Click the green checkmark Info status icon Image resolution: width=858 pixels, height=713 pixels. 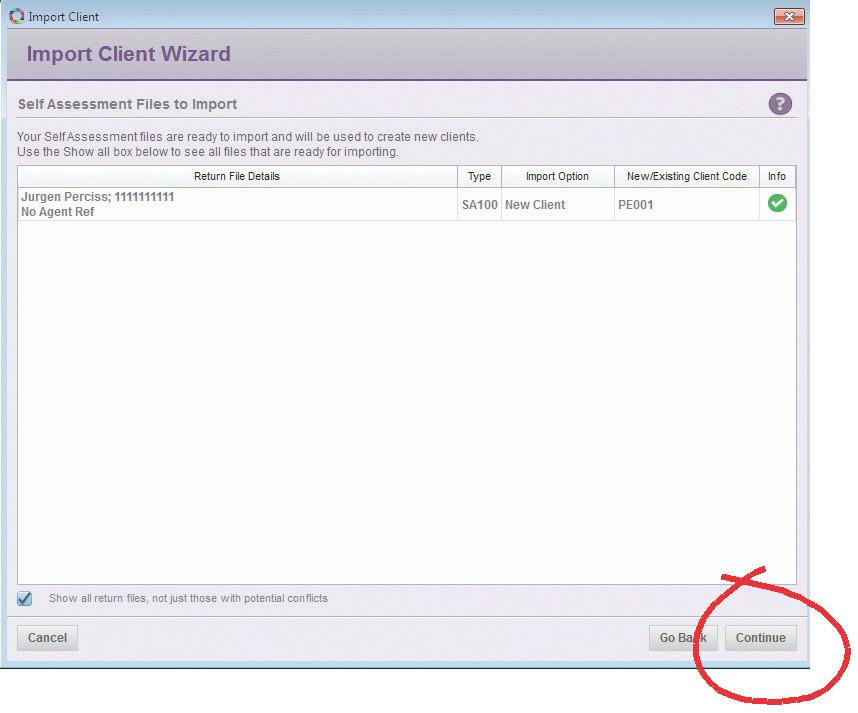click(x=777, y=204)
